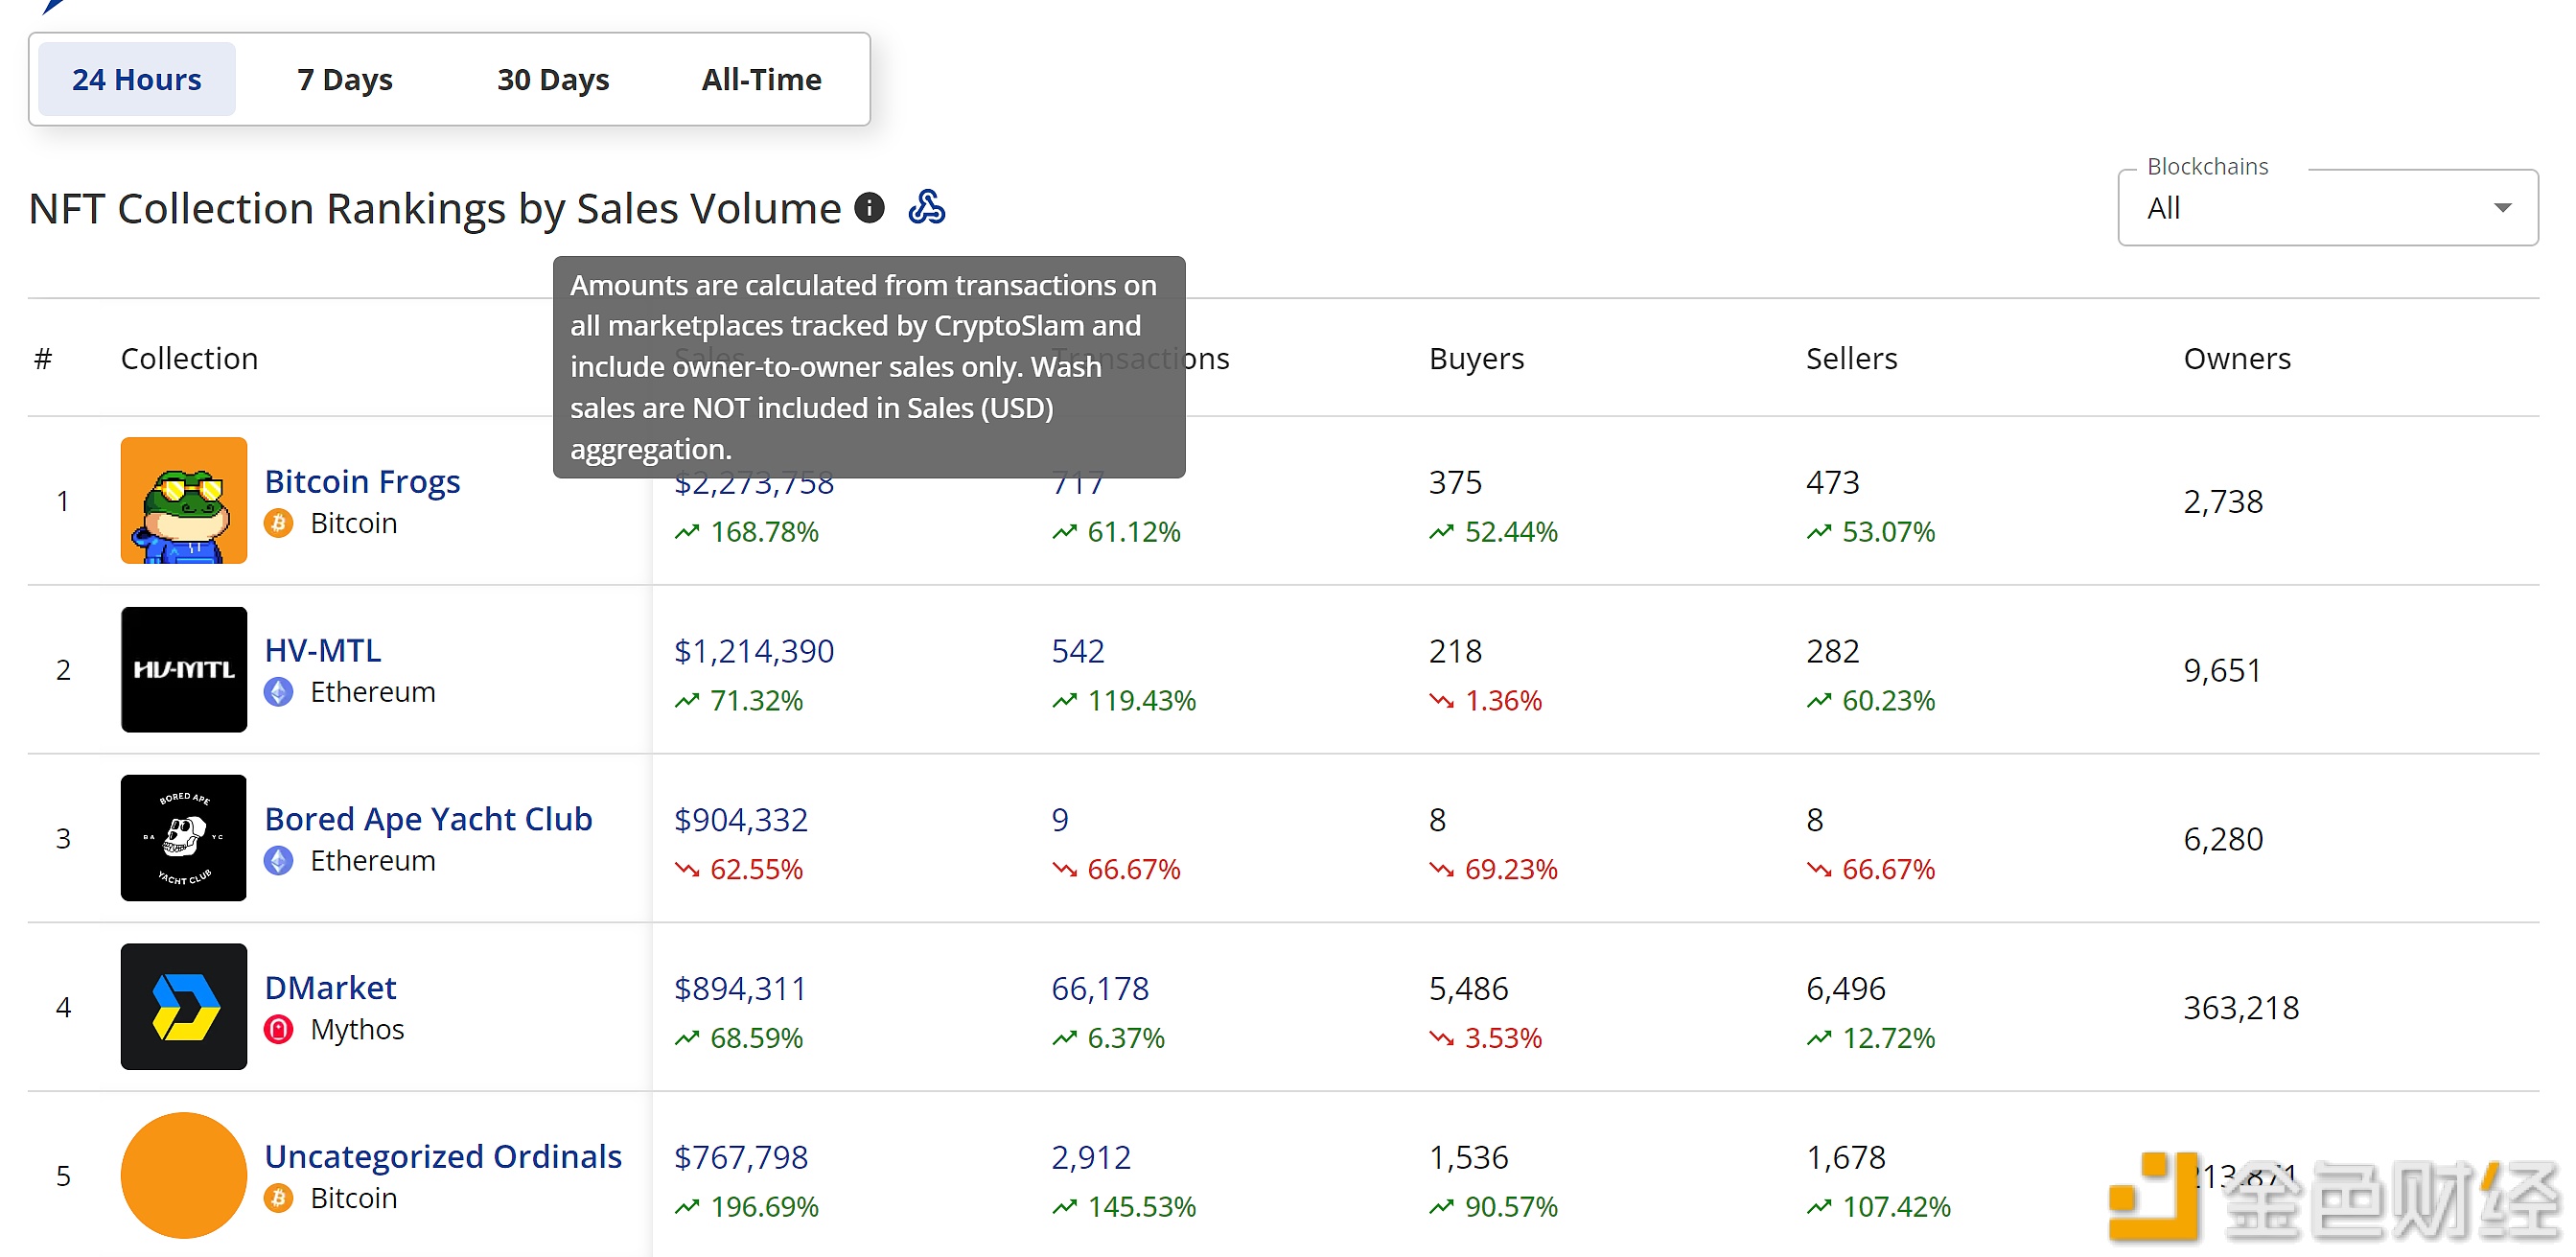Click the 62.55% downtrend arrow for Bored Ape
This screenshot has height=1257, width=2576.
tap(687, 869)
